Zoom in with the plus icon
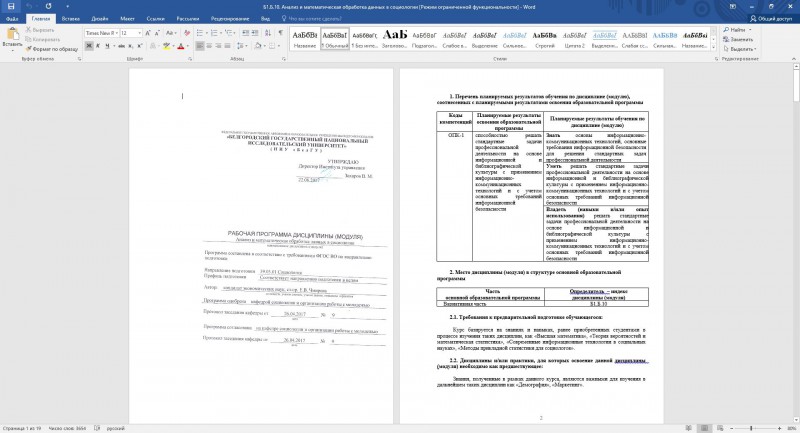This screenshot has height=433, width=800. (780, 428)
